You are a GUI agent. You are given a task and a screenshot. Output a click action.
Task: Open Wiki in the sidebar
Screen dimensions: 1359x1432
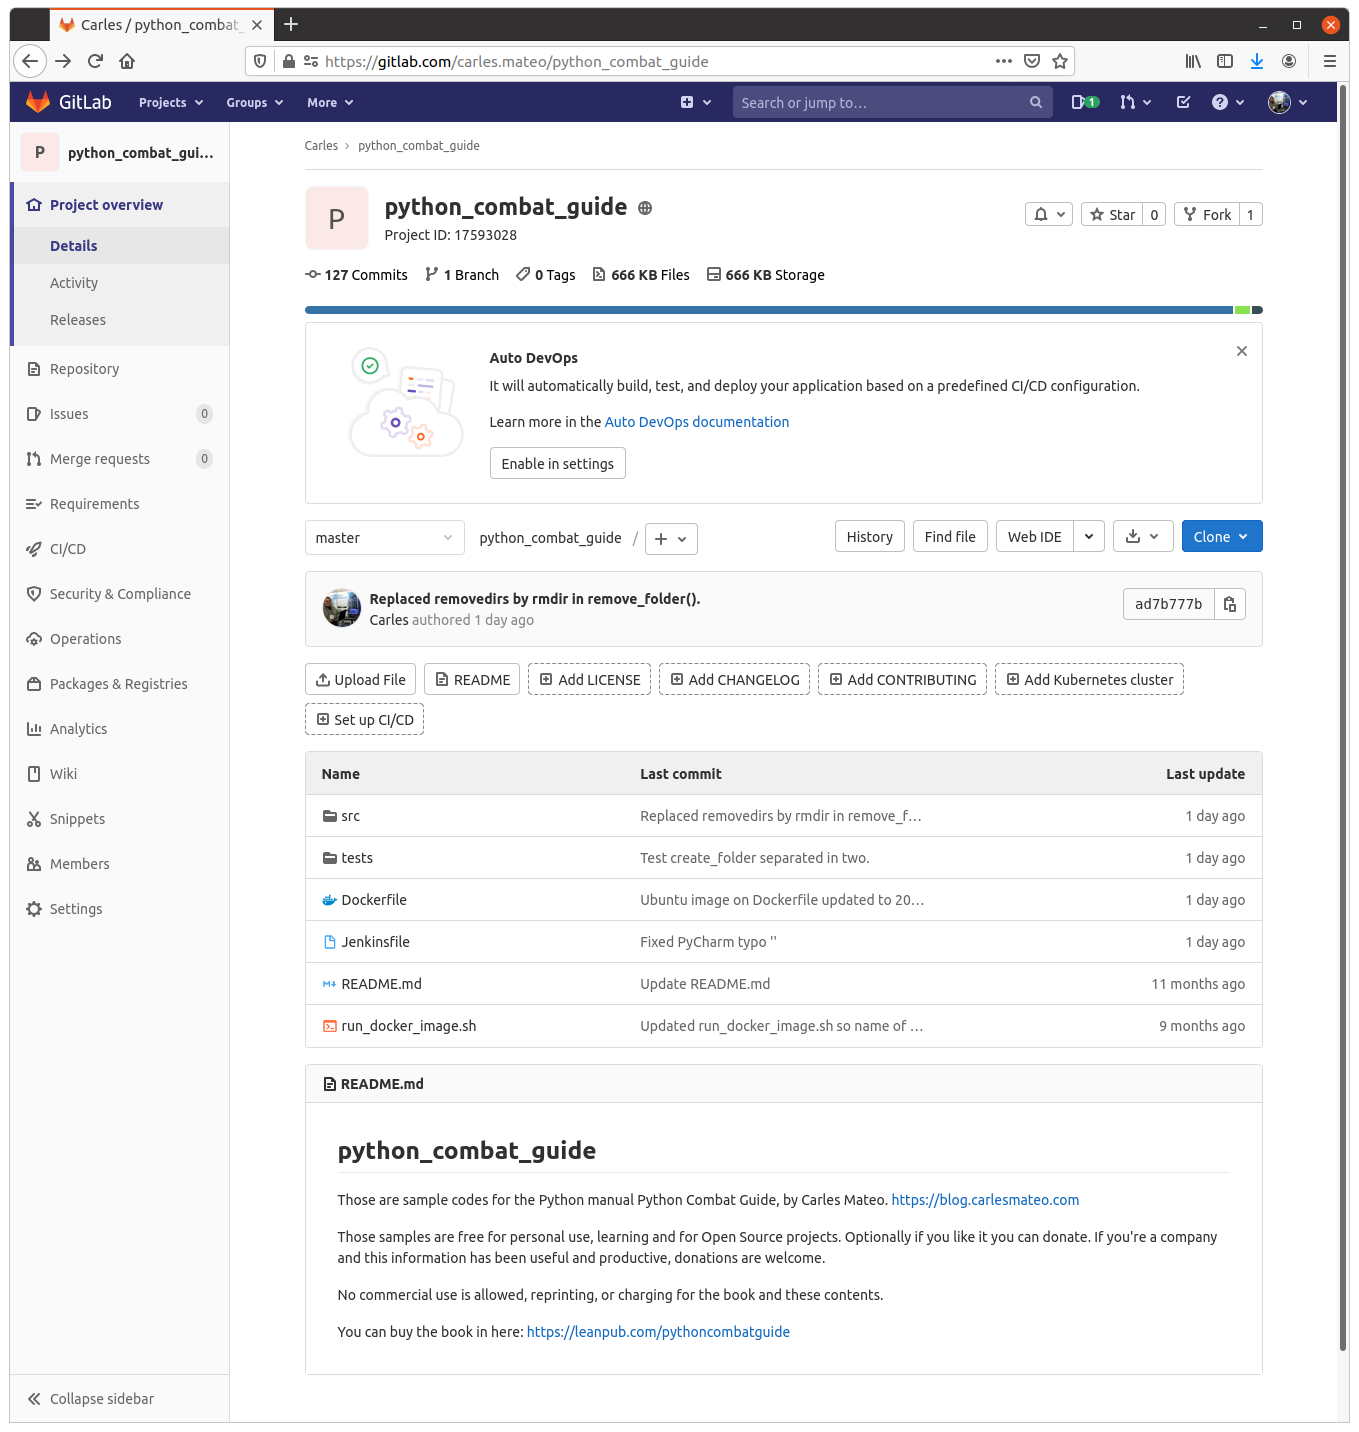[120, 774]
